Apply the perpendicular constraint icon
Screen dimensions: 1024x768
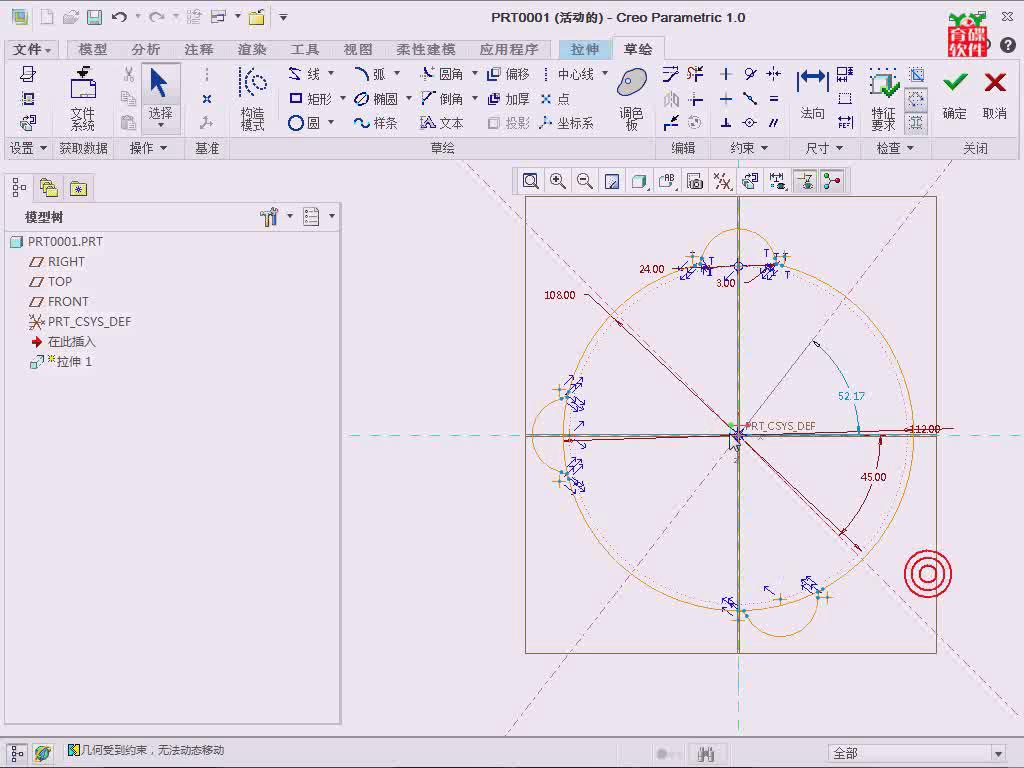coord(726,123)
